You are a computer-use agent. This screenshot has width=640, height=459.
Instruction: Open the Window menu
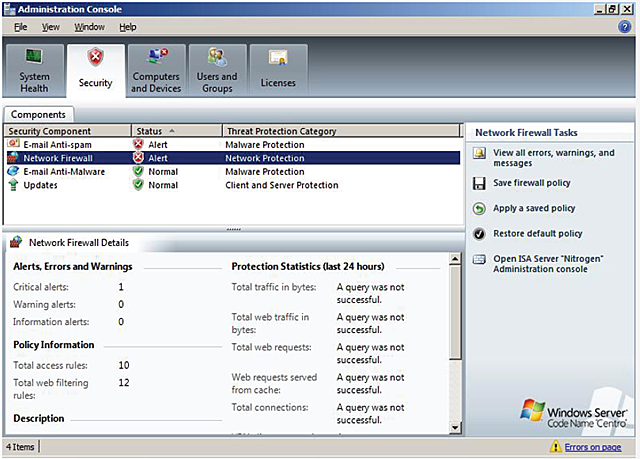pos(89,27)
